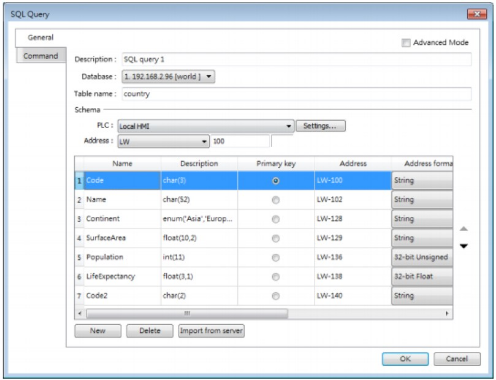Open address format for Population row
The width and height of the screenshot is (496, 380).
[422, 257]
